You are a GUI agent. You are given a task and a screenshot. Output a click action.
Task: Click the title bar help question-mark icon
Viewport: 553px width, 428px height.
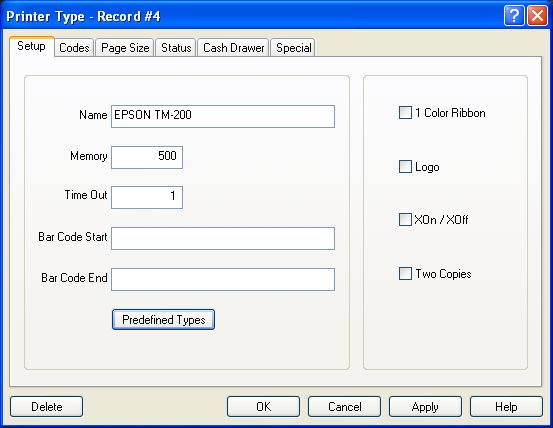(514, 16)
